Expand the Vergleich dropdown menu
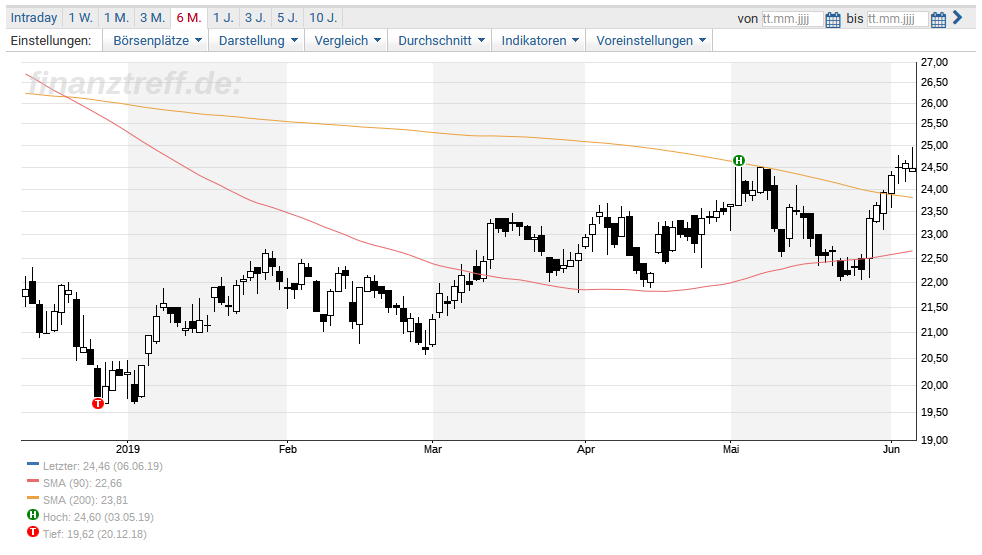 (x=346, y=40)
